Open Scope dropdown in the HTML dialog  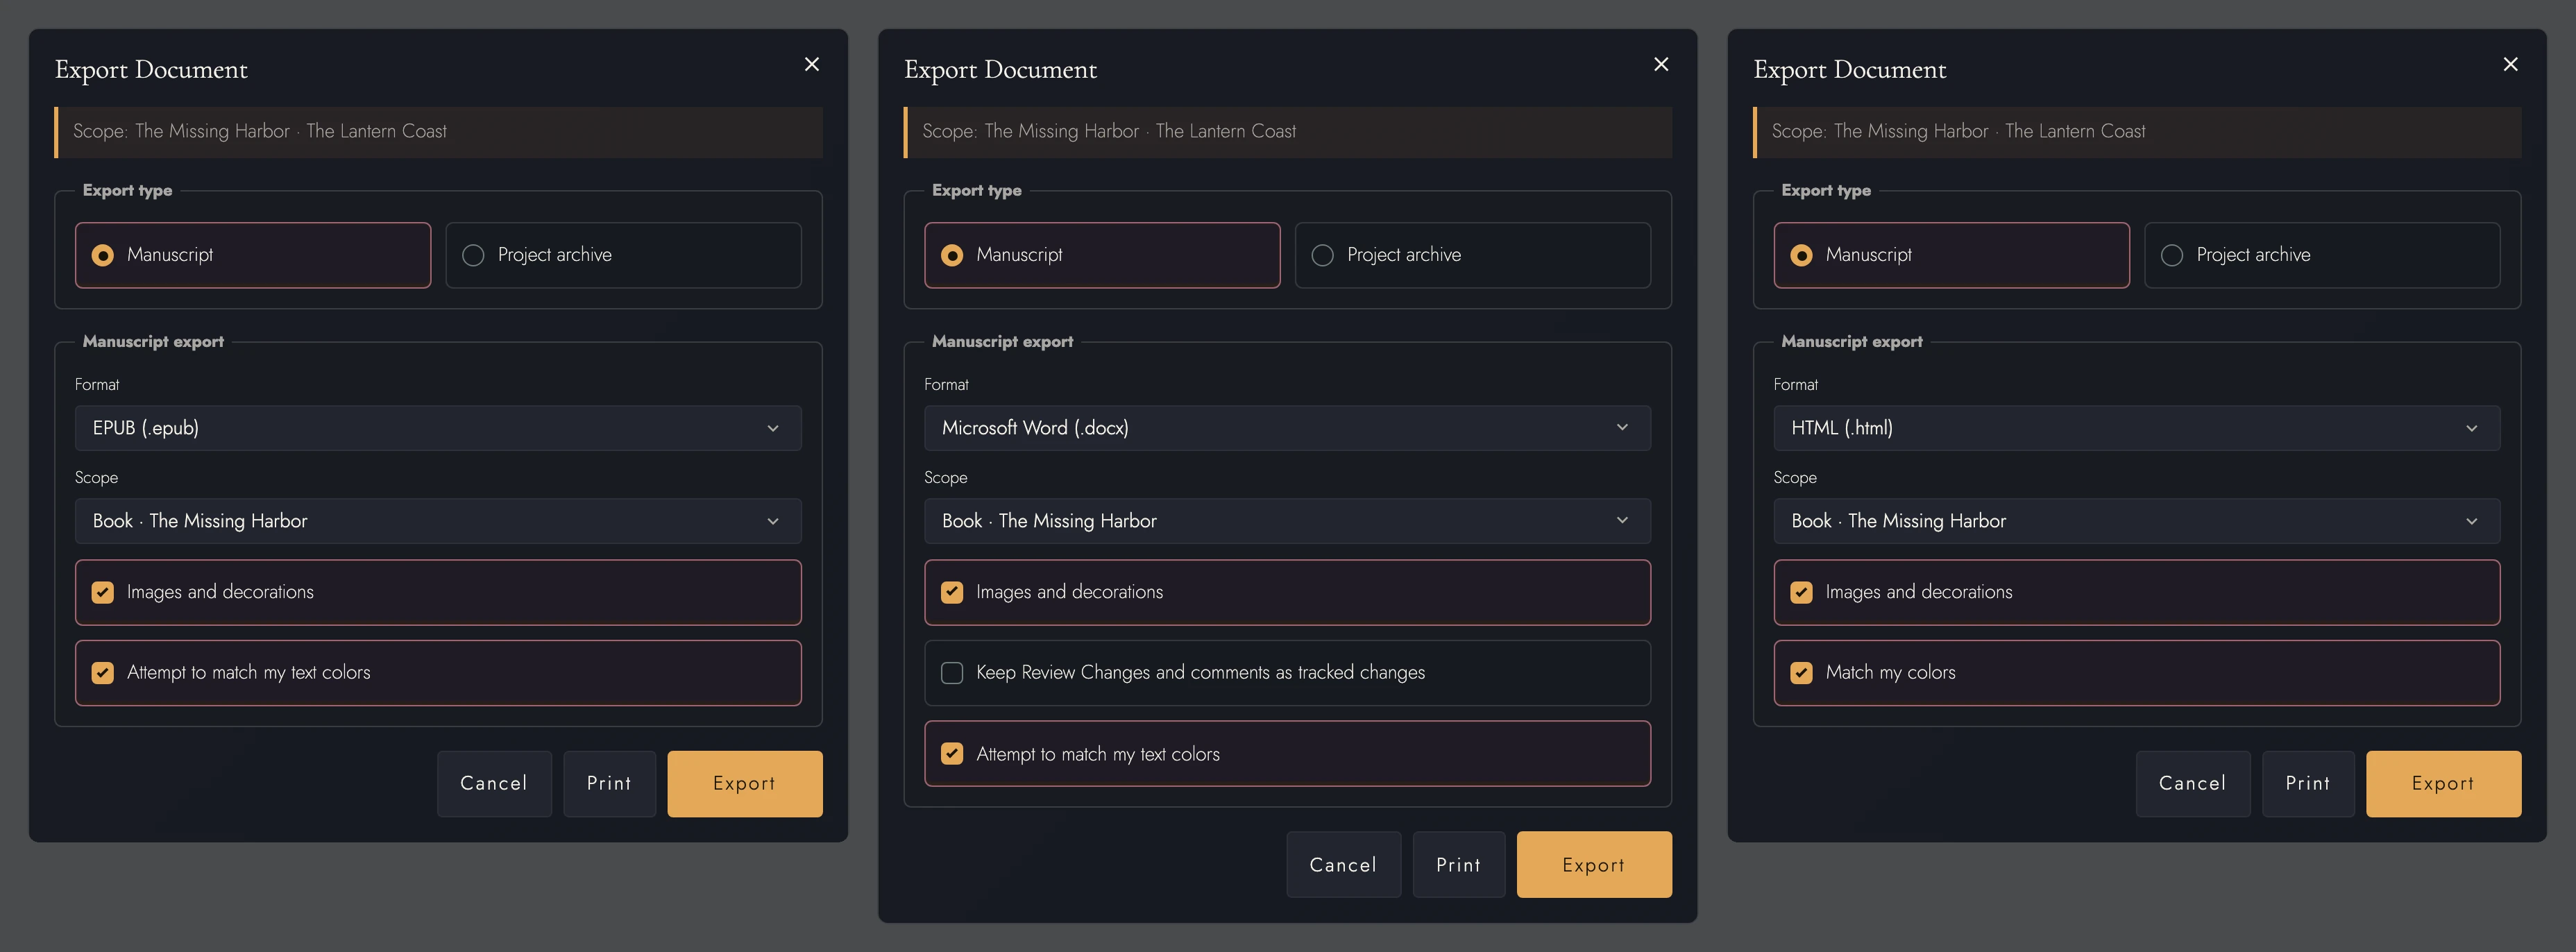(x=2136, y=521)
